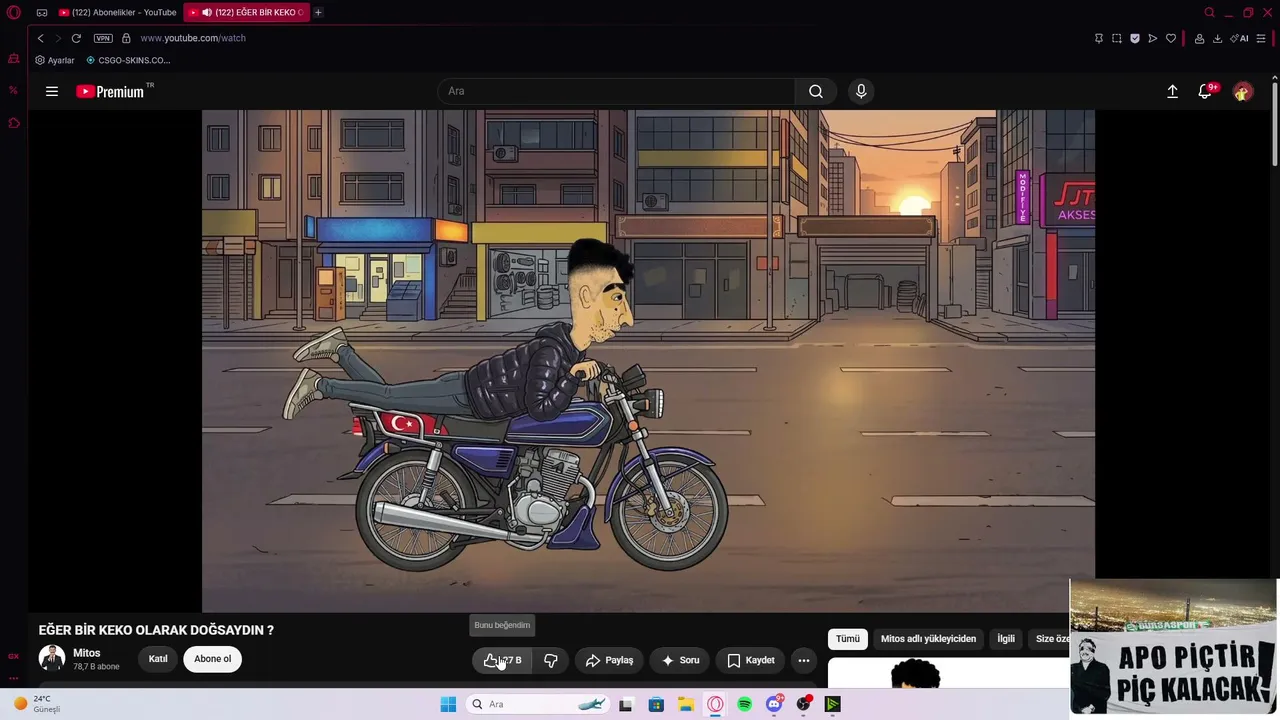Screen dimensions: 1280x720
Task: Focus the YouTube Ara search field
Action: (x=616, y=91)
